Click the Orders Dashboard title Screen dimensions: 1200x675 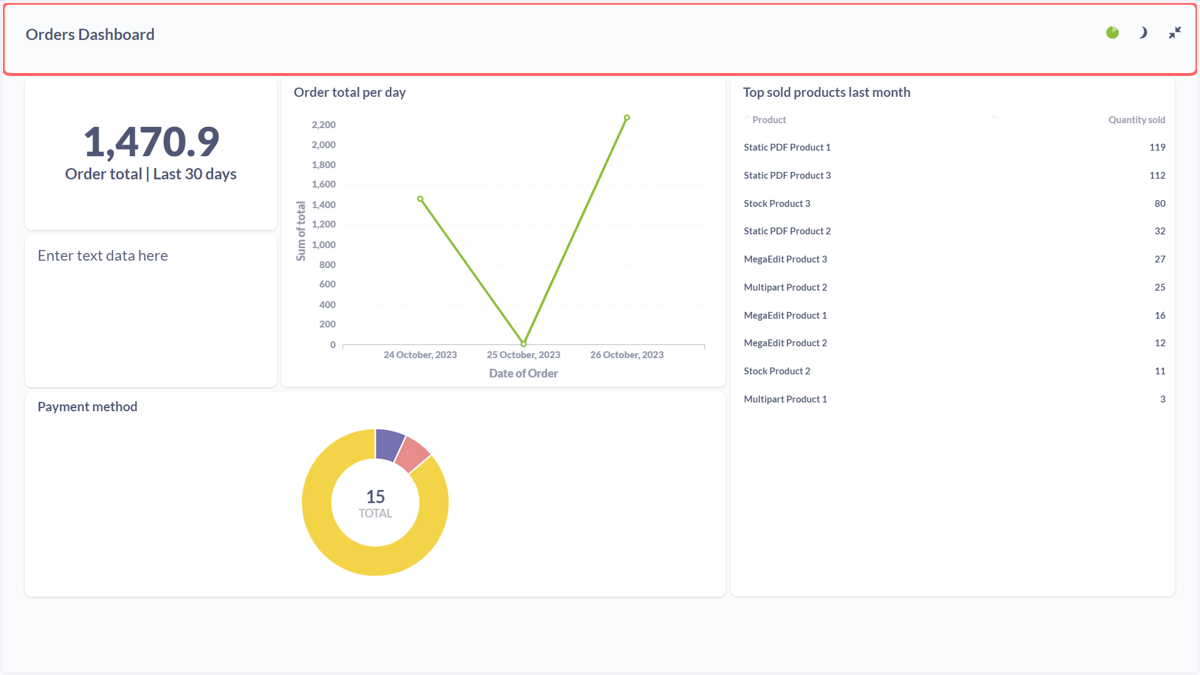click(x=90, y=34)
